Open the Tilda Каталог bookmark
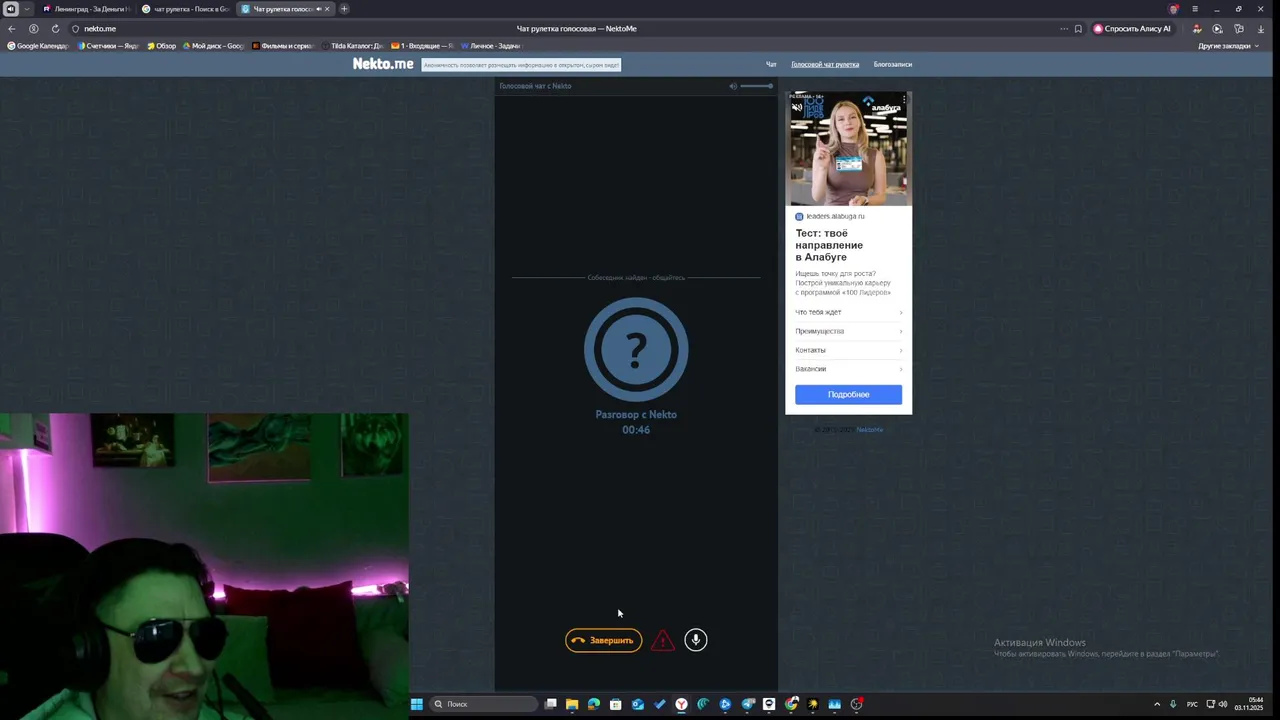1280x720 pixels. point(354,46)
